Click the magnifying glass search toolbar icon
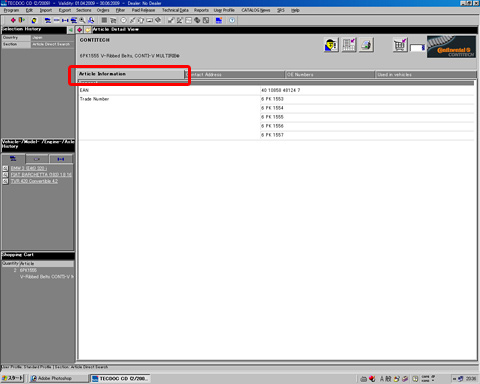The height and width of the screenshot is (384, 480). point(82,20)
